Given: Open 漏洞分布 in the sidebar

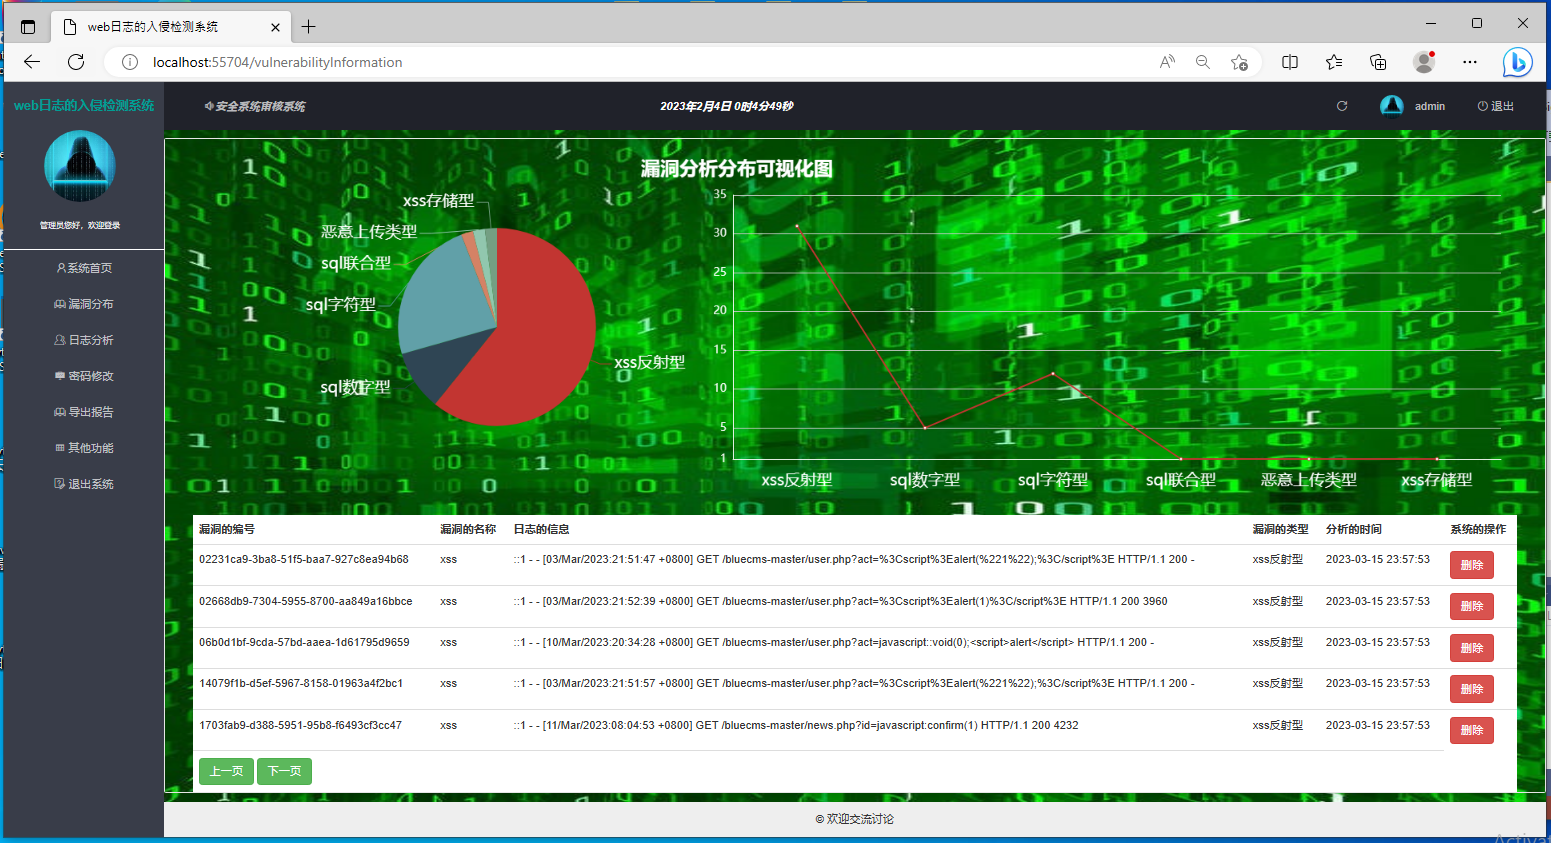Looking at the screenshot, I should (84, 304).
